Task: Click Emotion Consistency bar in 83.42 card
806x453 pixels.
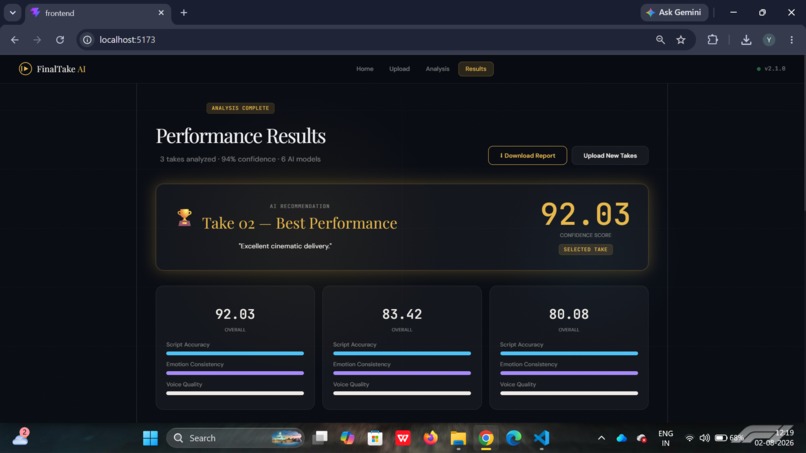Action: (x=401, y=373)
